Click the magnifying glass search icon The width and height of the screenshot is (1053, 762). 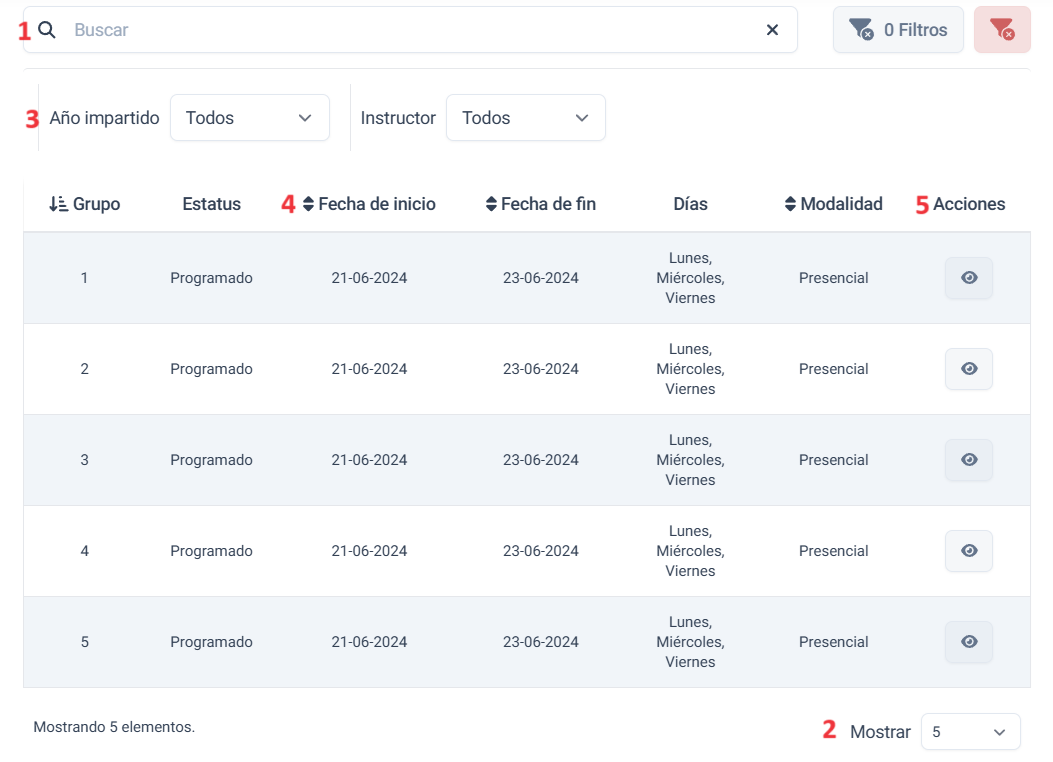pyautogui.click(x=47, y=30)
